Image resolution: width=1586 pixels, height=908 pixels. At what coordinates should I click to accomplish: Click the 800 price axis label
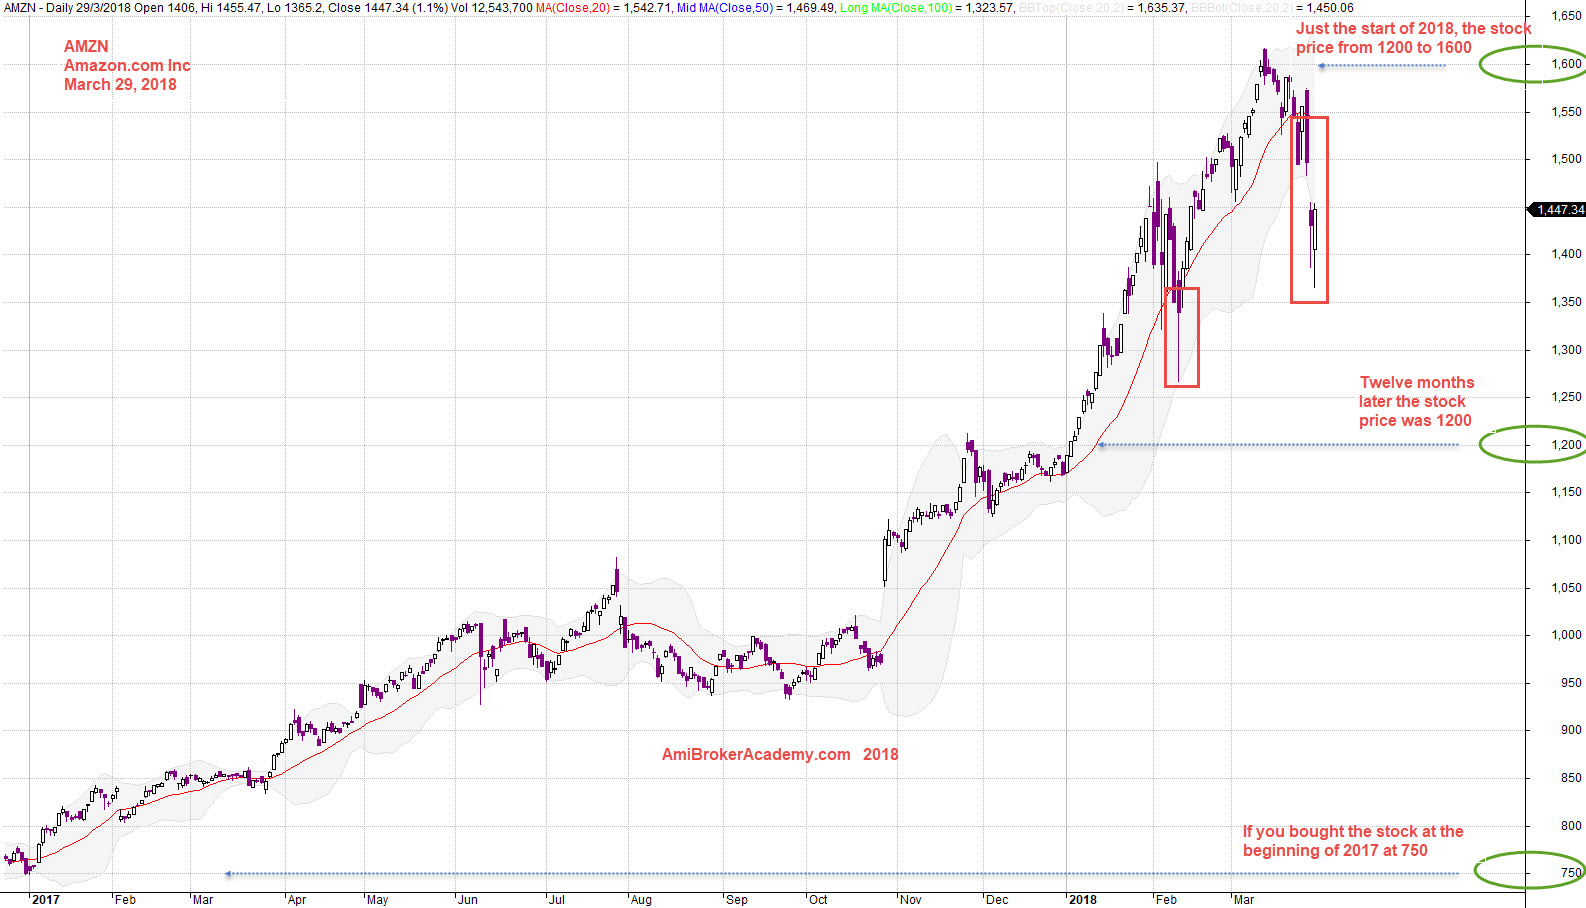tap(1572, 826)
